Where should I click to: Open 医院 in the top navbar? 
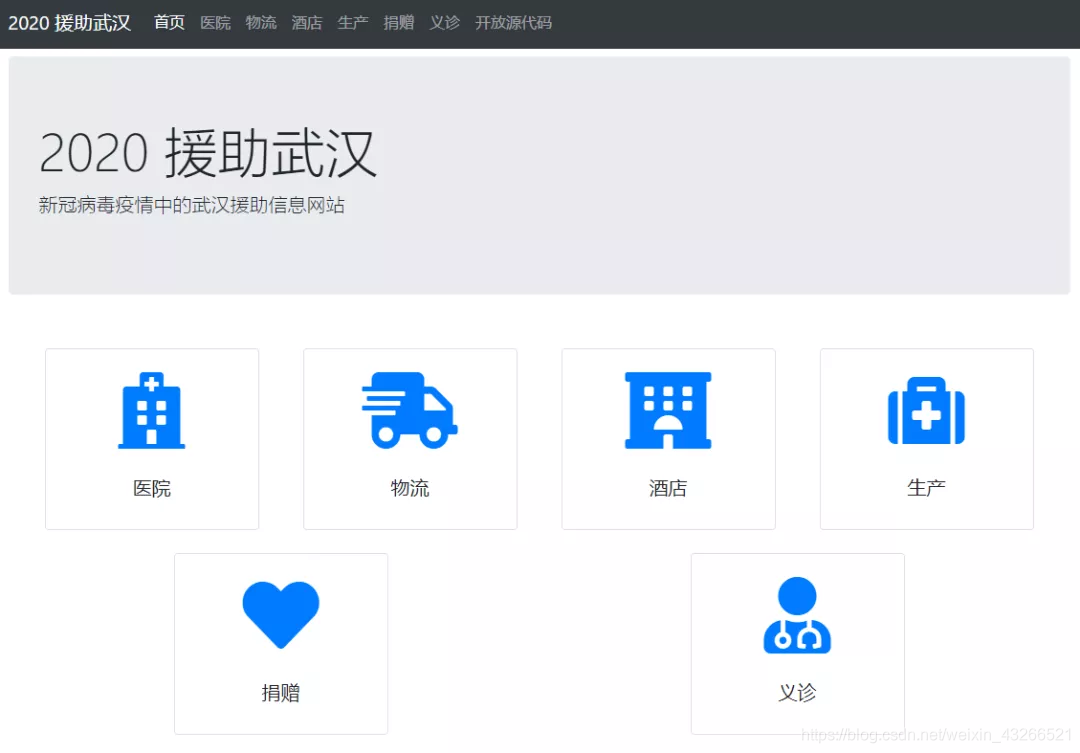tap(216, 23)
